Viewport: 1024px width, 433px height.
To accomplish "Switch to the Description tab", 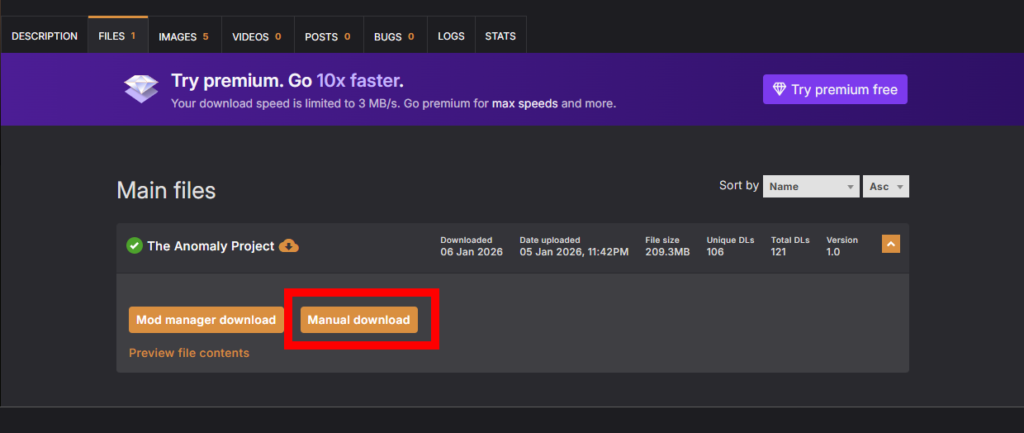I will pyautogui.click(x=44, y=37).
